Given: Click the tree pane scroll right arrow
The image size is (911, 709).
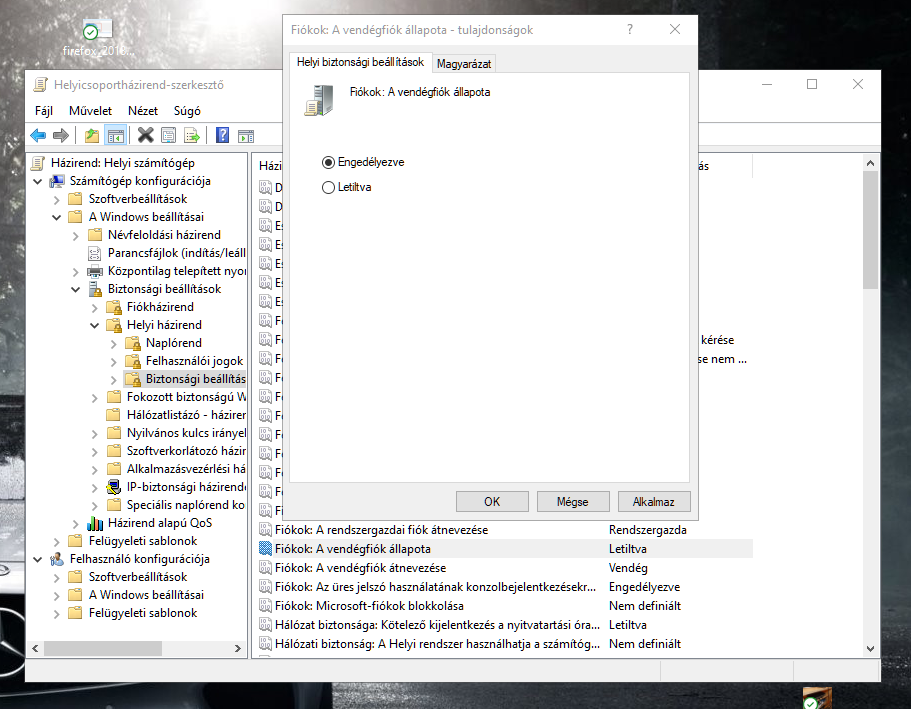Looking at the screenshot, I should [238, 648].
